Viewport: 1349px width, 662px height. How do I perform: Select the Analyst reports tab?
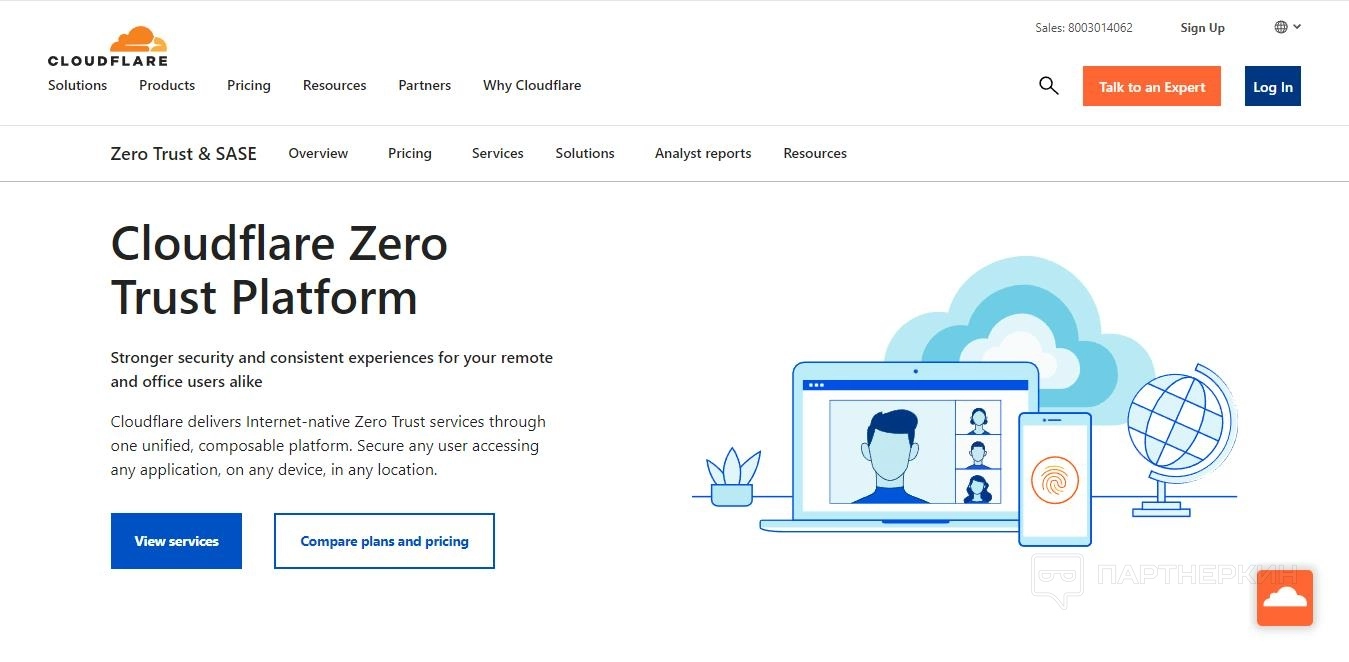point(703,153)
